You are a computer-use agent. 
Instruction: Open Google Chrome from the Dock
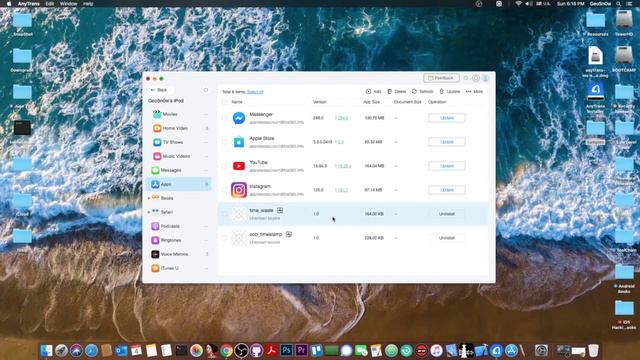pos(227,350)
